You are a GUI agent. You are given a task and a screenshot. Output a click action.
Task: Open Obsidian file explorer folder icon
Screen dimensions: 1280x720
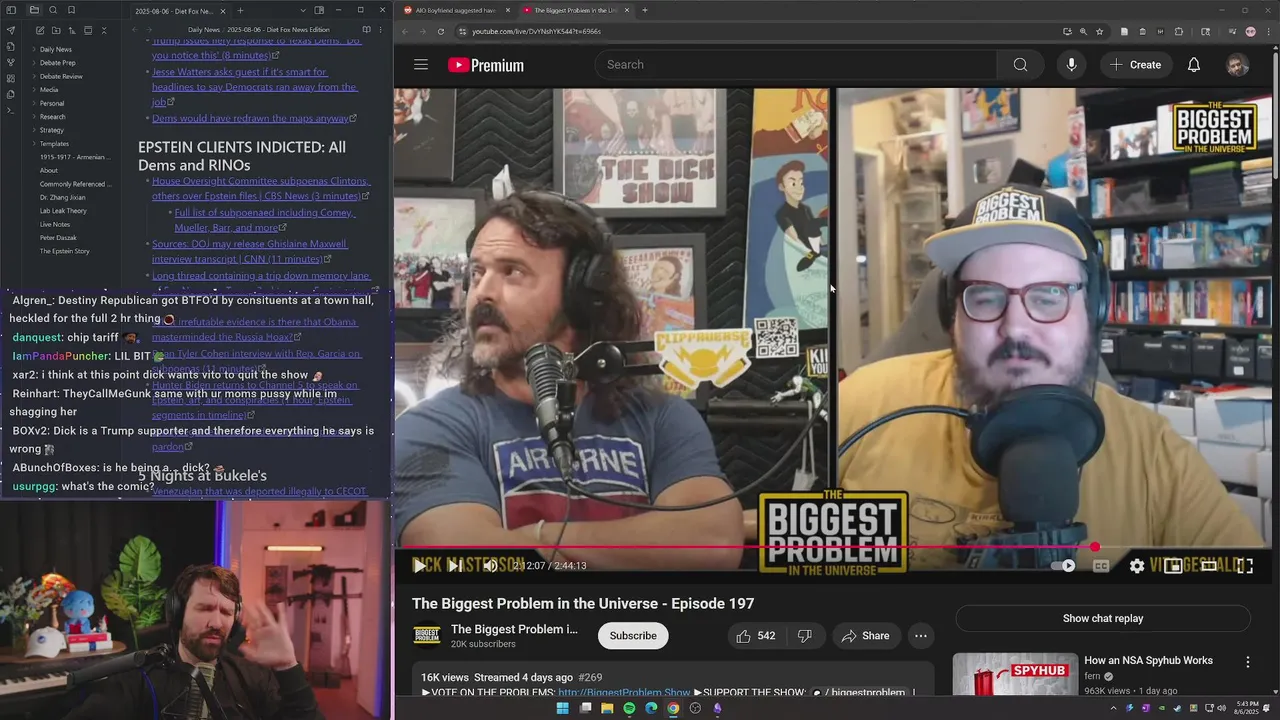tap(34, 10)
